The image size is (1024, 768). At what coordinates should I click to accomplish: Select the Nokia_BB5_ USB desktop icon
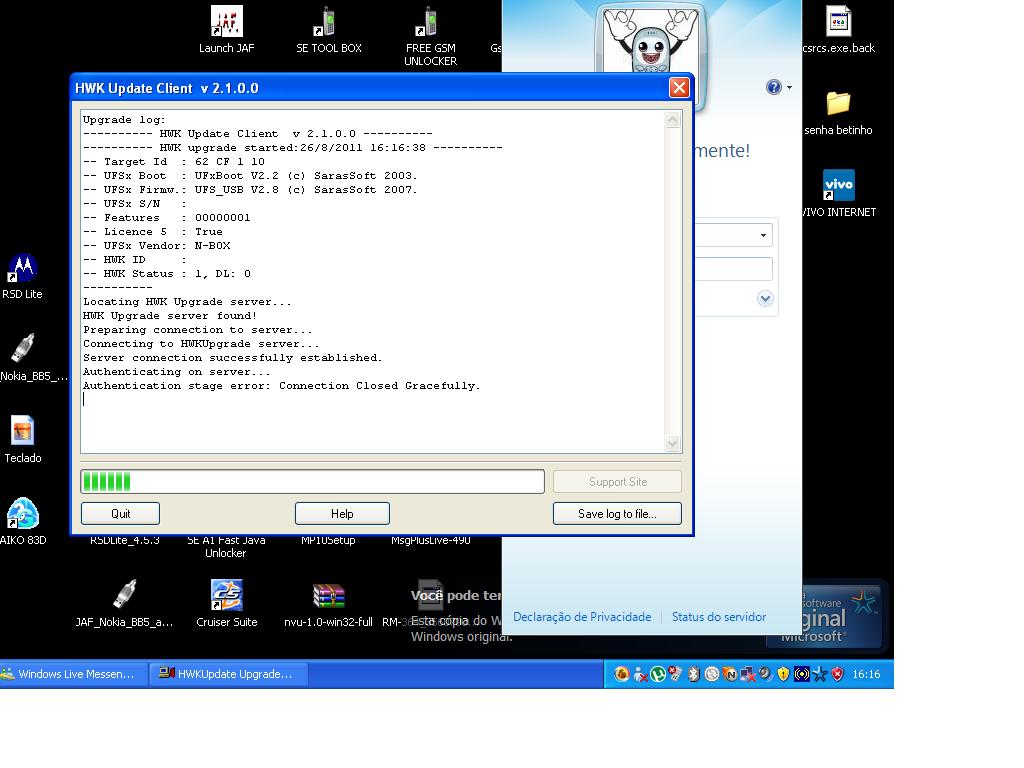[x=26, y=358]
